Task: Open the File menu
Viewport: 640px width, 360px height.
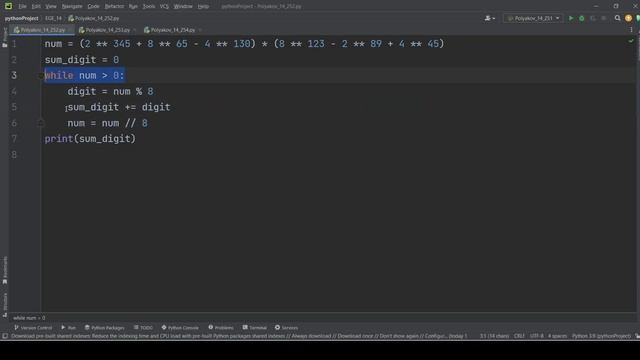Action: 22,6
